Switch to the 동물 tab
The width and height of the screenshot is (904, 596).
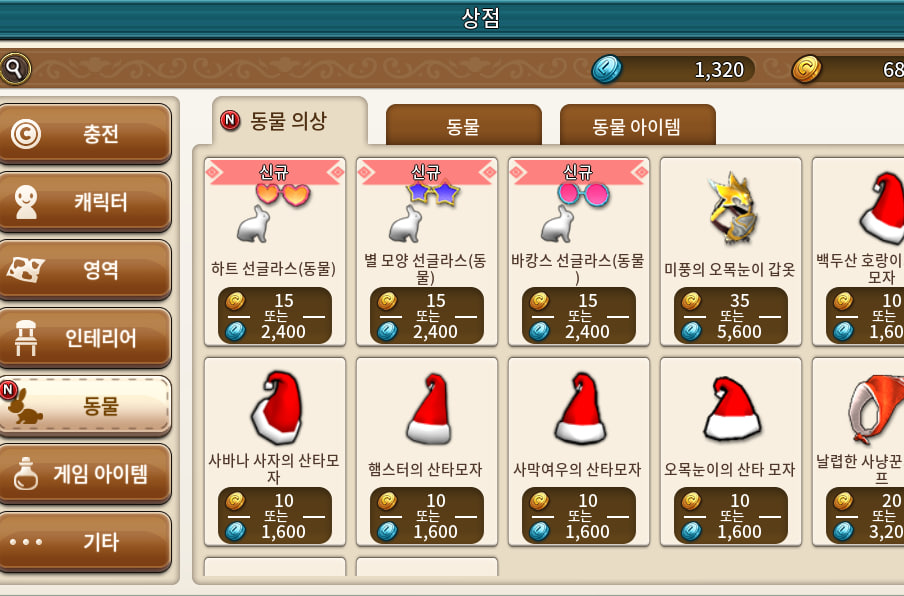coord(464,126)
